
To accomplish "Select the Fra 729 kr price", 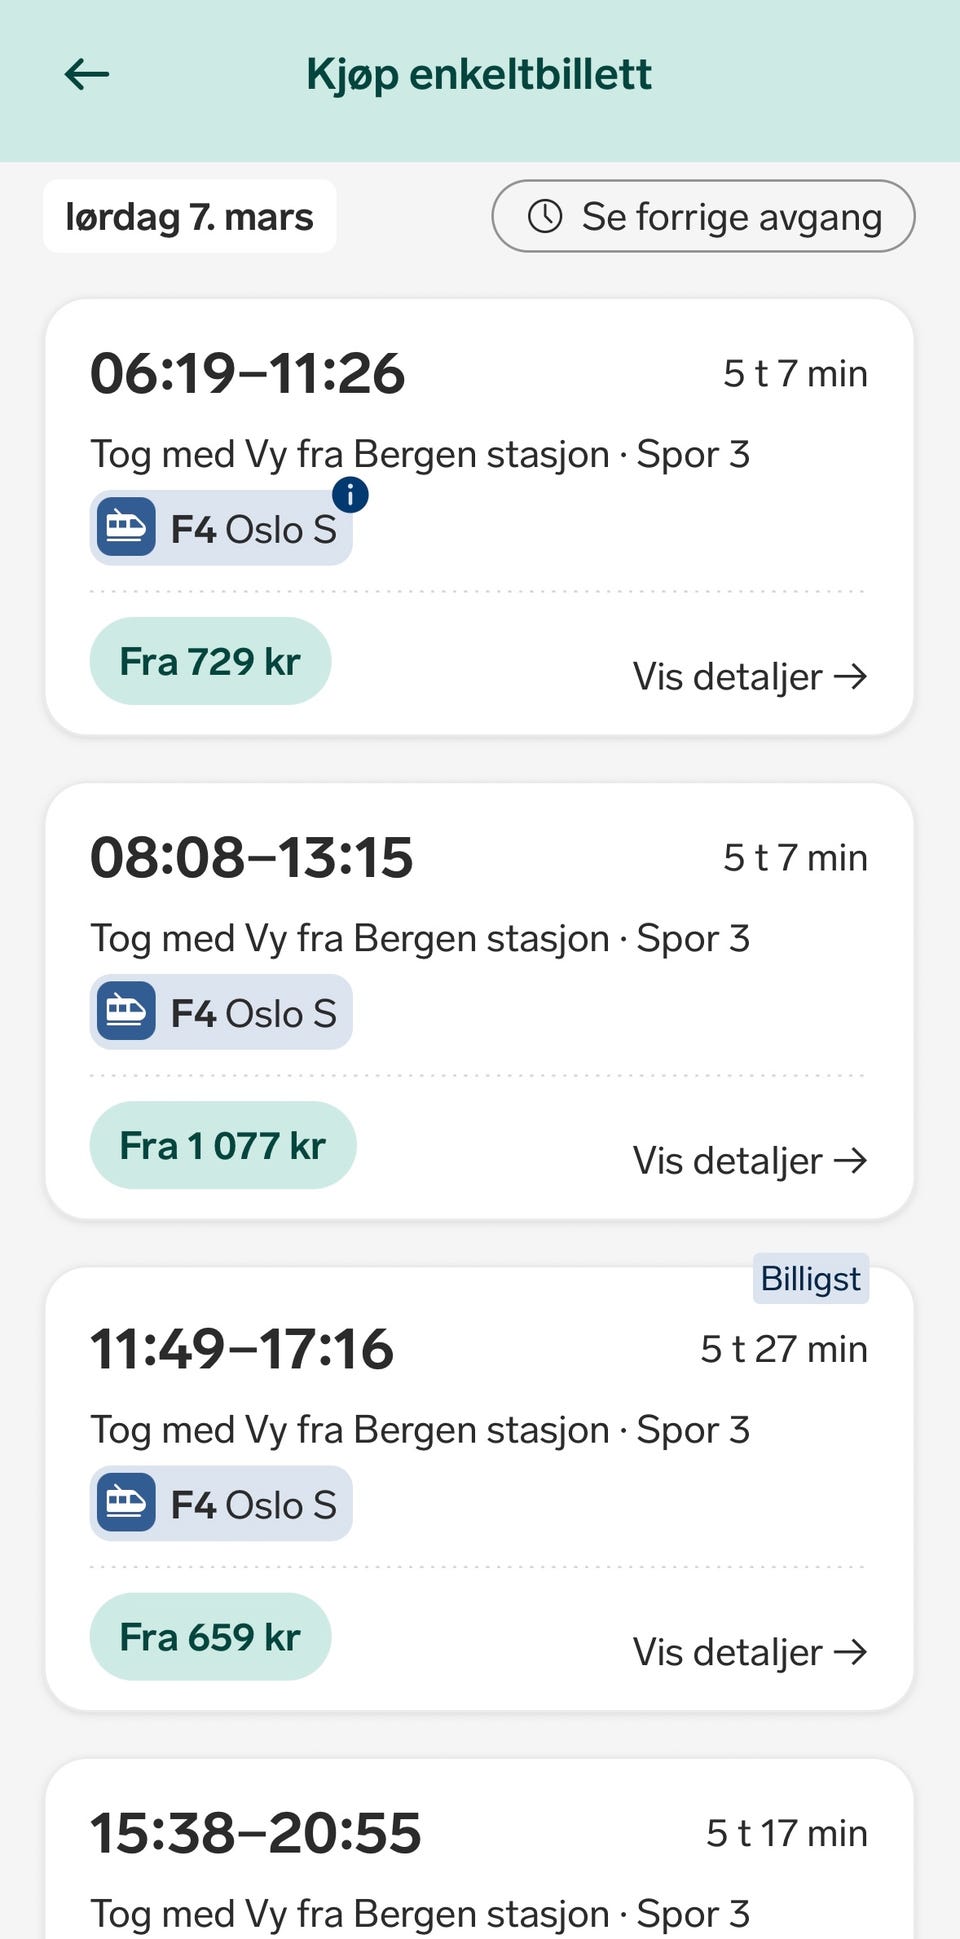I will tap(210, 662).
